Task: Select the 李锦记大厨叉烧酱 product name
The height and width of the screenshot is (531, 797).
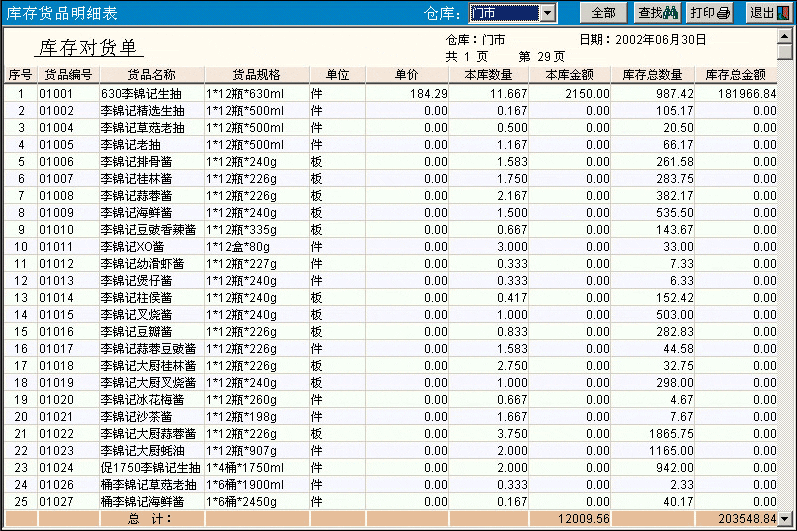Action: pos(148,383)
